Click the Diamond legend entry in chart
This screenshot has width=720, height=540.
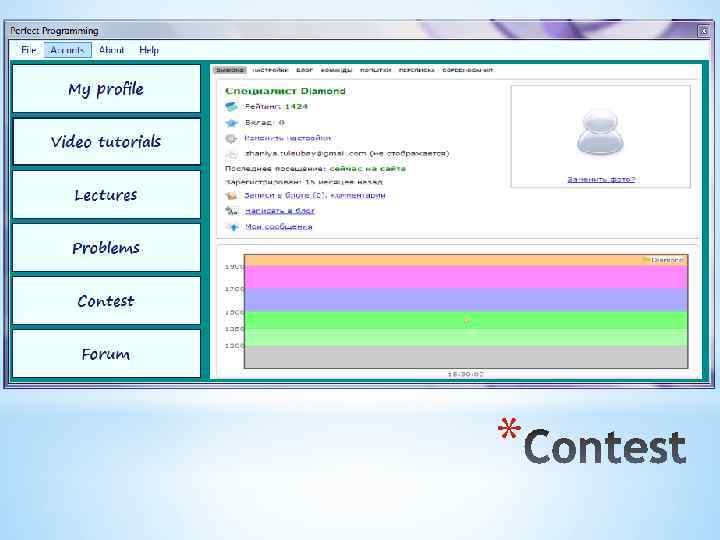[x=664, y=260]
